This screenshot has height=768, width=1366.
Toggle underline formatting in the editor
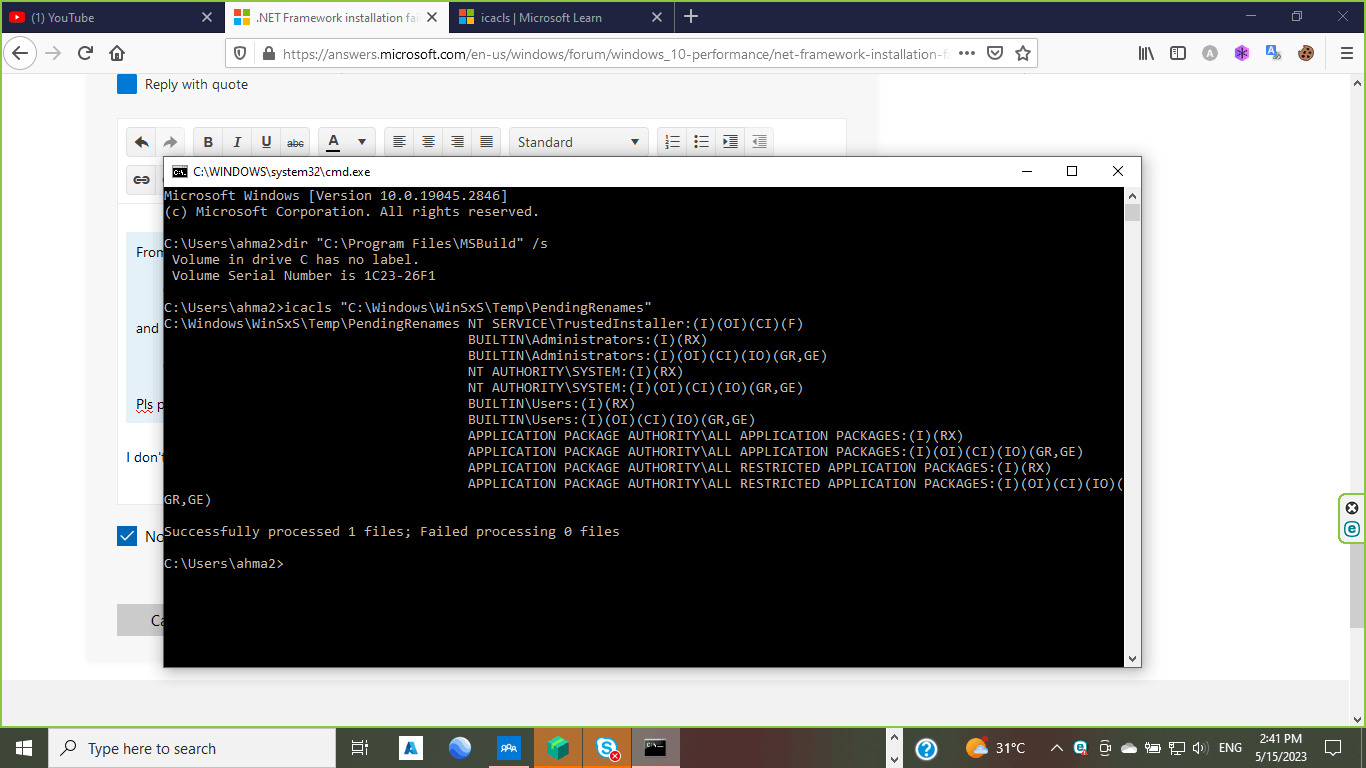(x=266, y=142)
